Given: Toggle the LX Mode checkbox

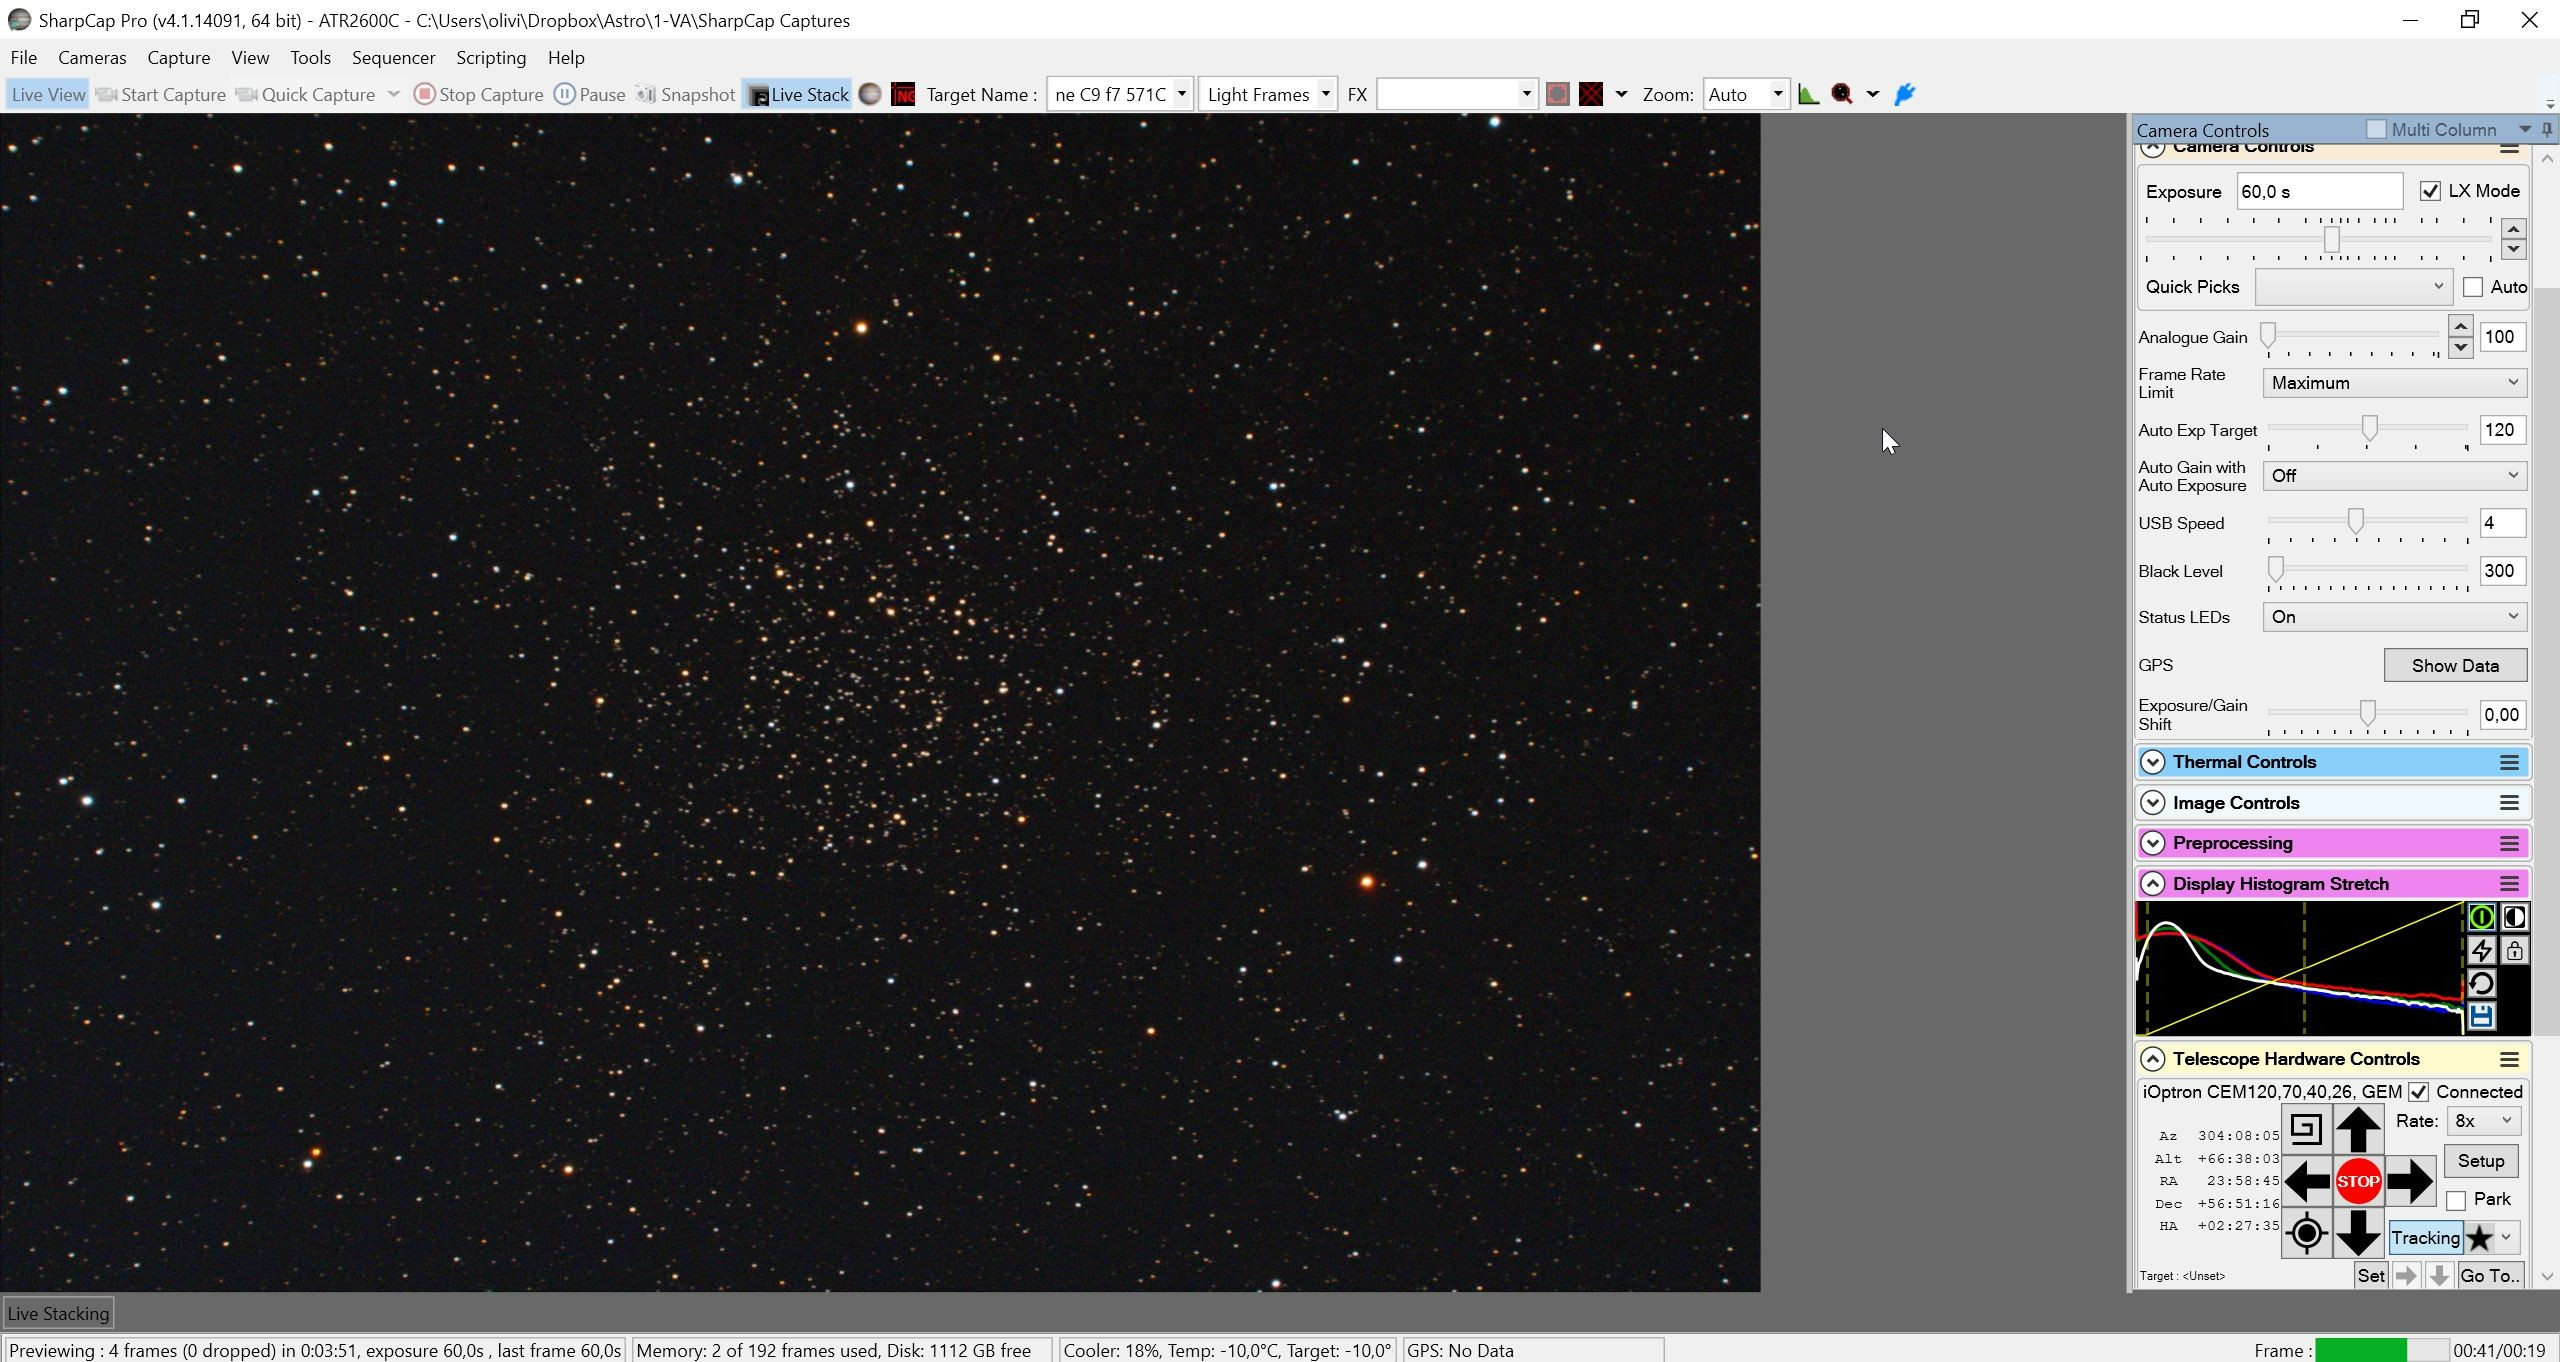Looking at the screenshot, I should point(2430,191).
